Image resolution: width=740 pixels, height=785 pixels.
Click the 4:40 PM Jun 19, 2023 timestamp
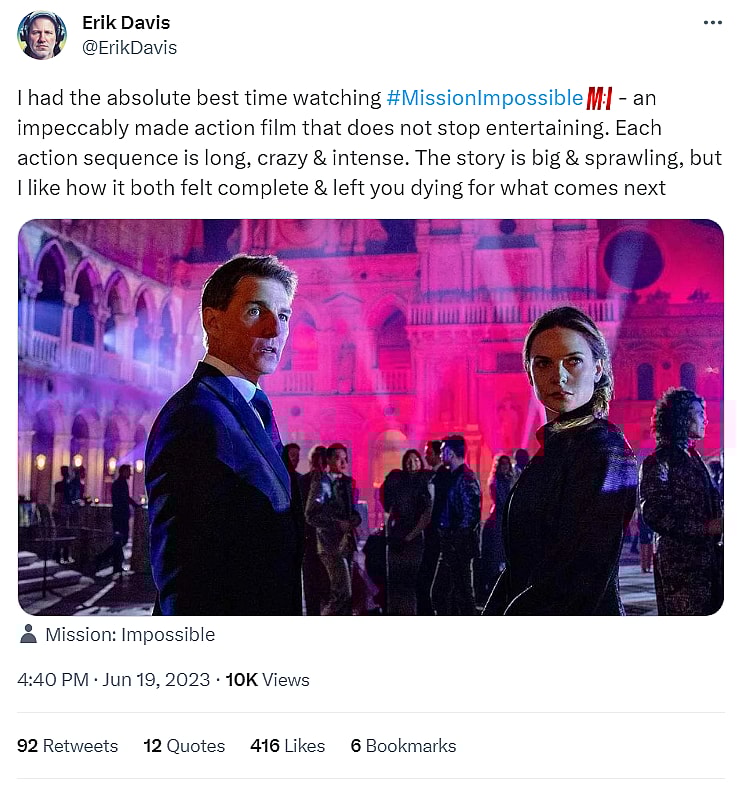tap(114, 680)
